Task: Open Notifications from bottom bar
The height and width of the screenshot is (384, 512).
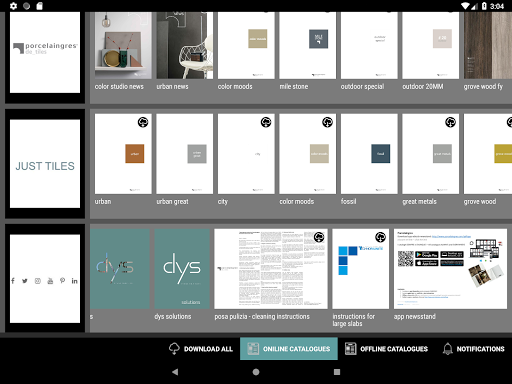Action: tap(473, 349)
